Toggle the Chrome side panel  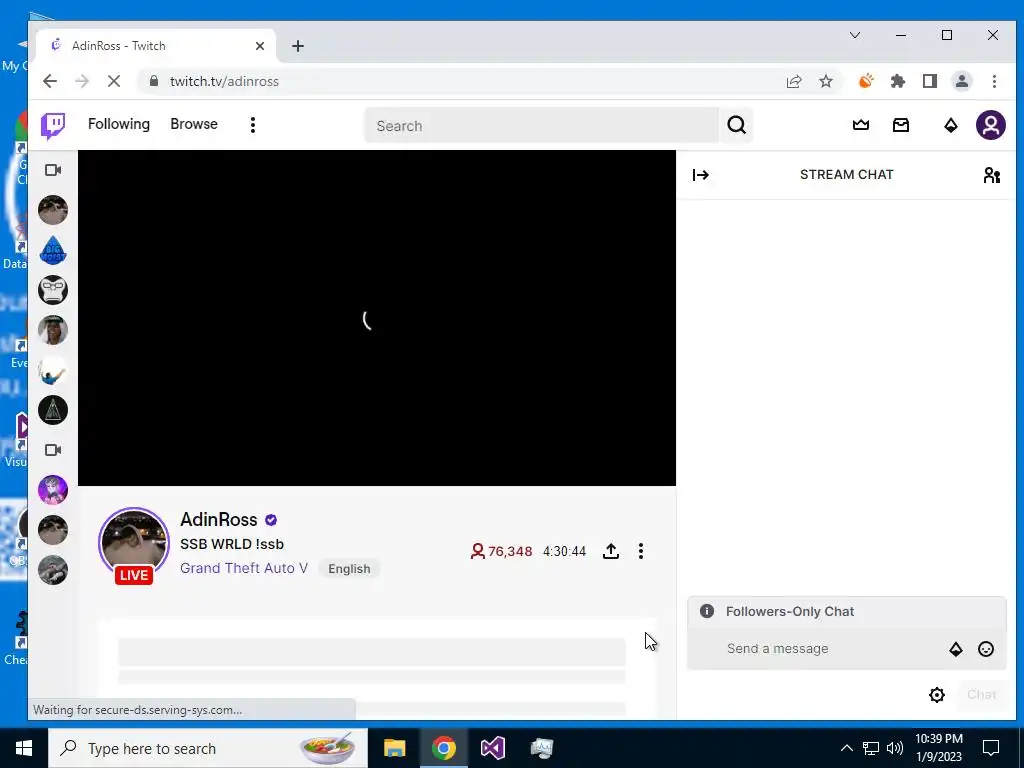[x=930, y=81]
